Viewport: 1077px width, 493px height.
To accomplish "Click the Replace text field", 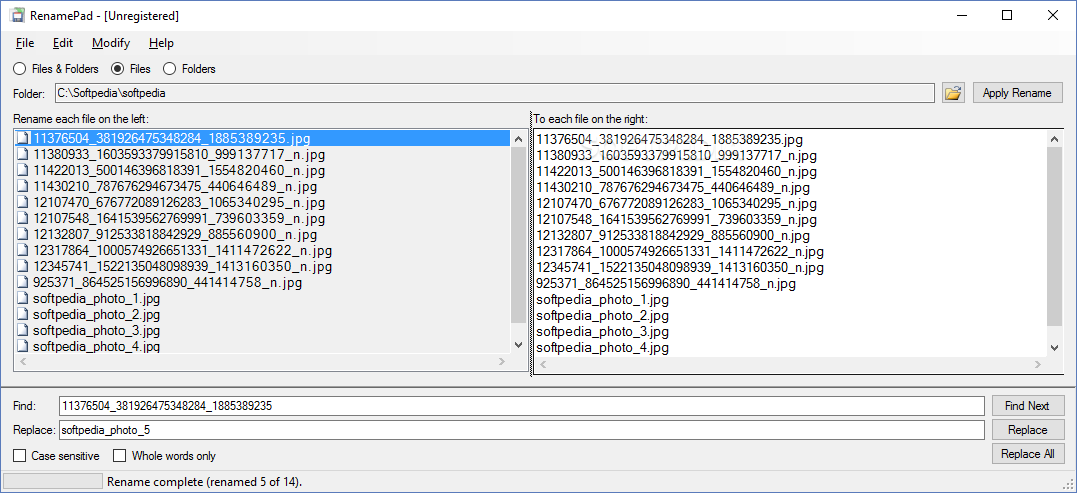I will click(x=522, y=430).
